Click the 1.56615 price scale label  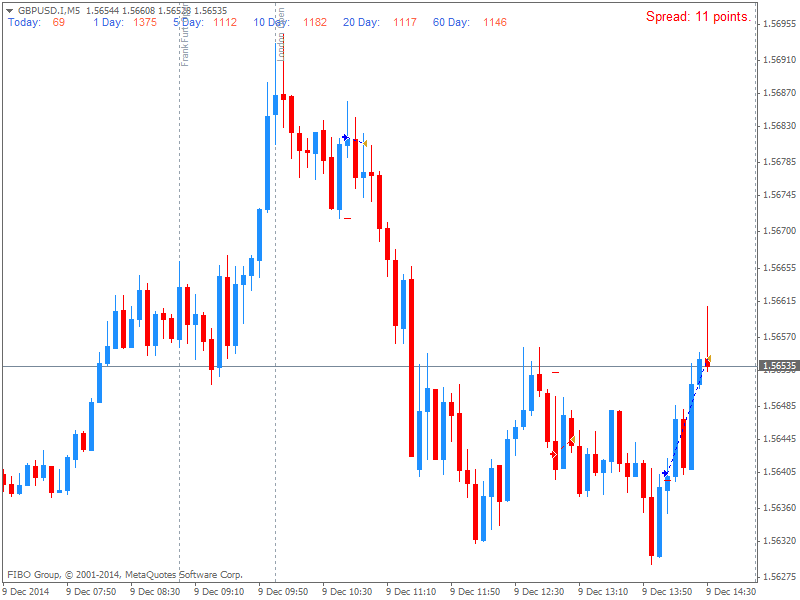[779, 301]
